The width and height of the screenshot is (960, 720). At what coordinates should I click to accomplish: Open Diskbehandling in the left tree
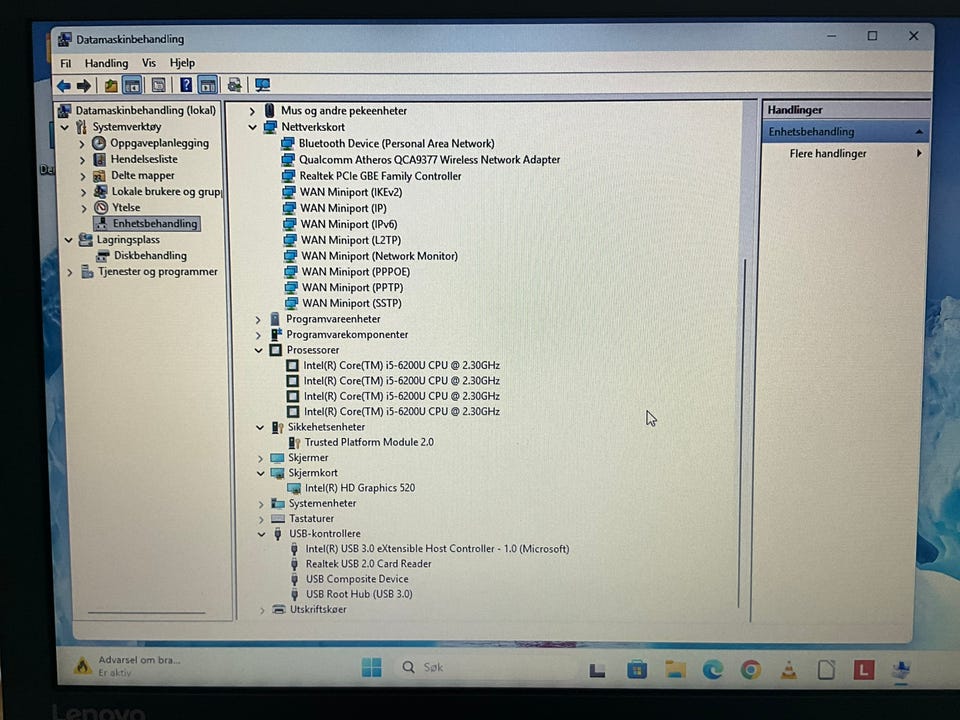(x=150, y=255)
